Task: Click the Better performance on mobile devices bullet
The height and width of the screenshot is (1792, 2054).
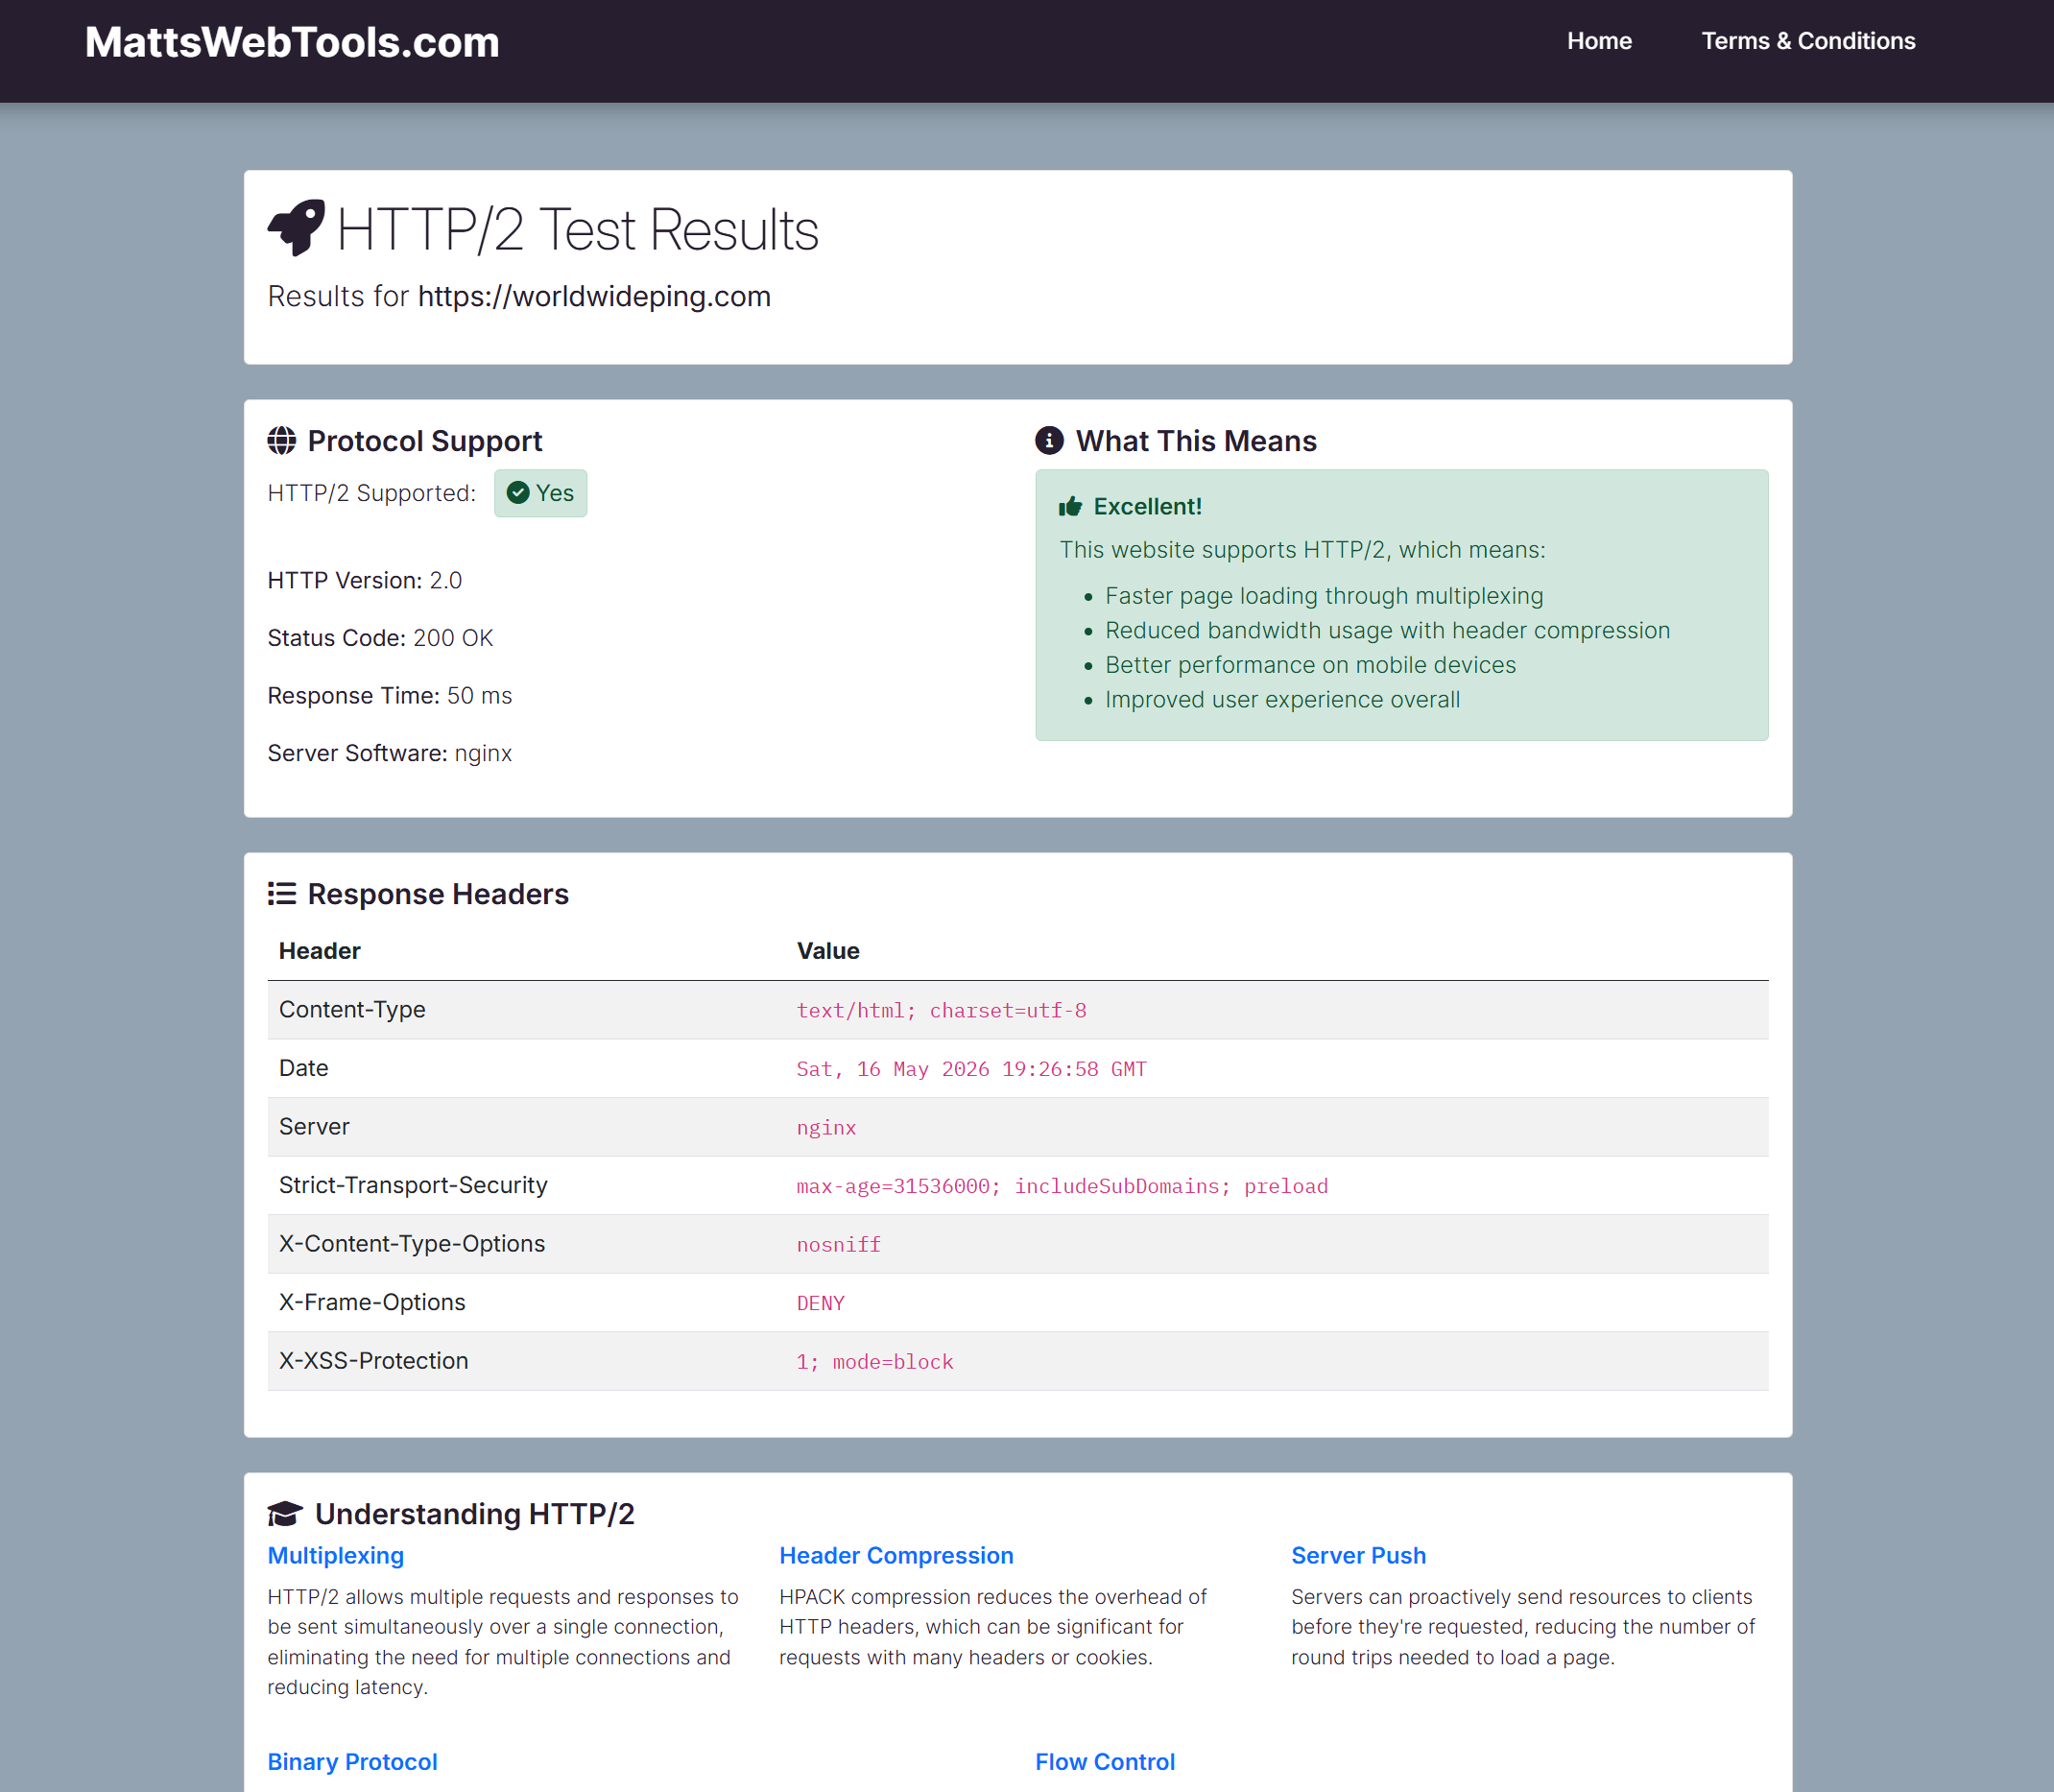Action: coord(1310,664)
